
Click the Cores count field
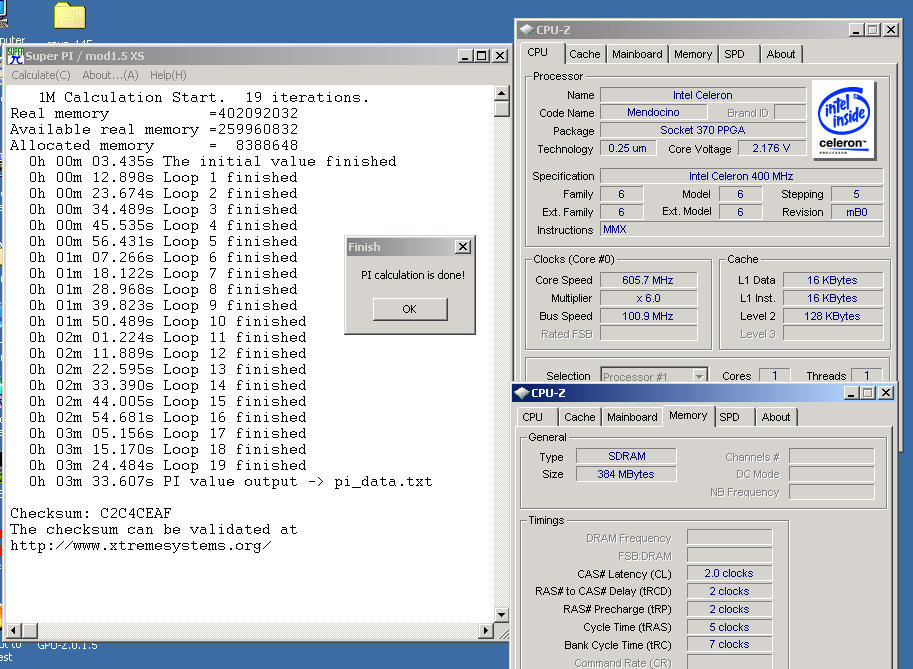point(775,376)
